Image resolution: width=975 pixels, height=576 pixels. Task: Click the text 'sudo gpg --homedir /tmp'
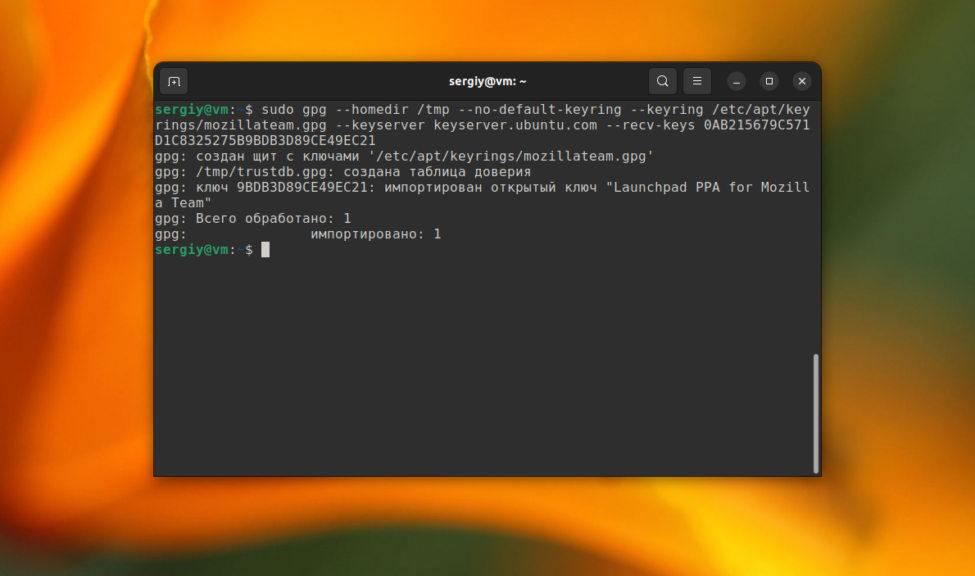click(355, 109)
